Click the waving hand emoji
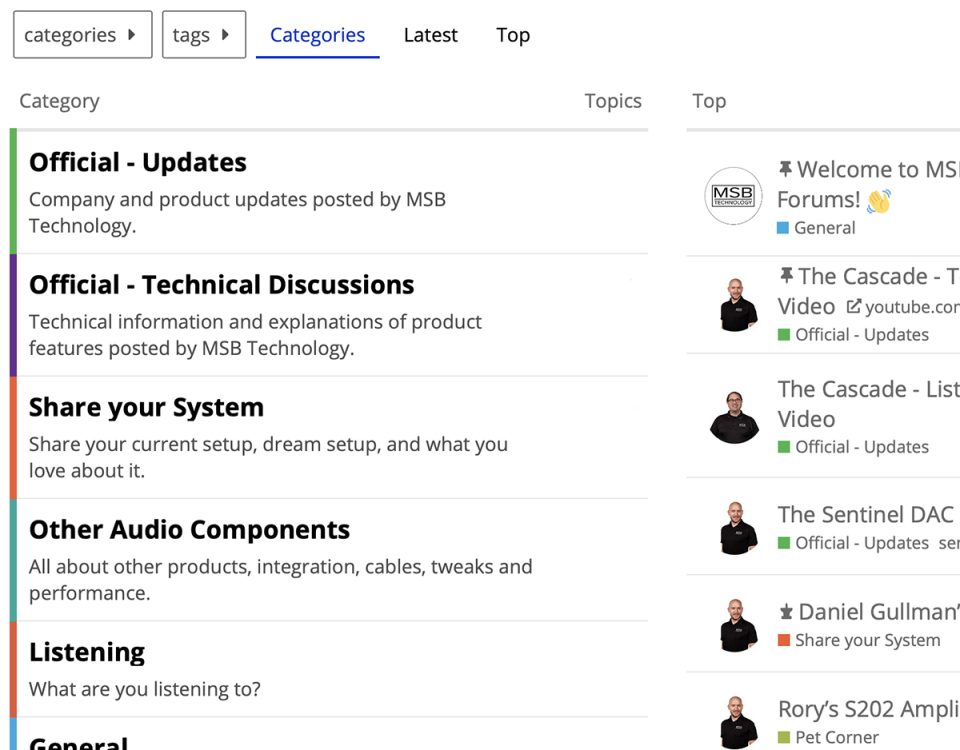Screen dimensions: 960x750 pos(879,200)
